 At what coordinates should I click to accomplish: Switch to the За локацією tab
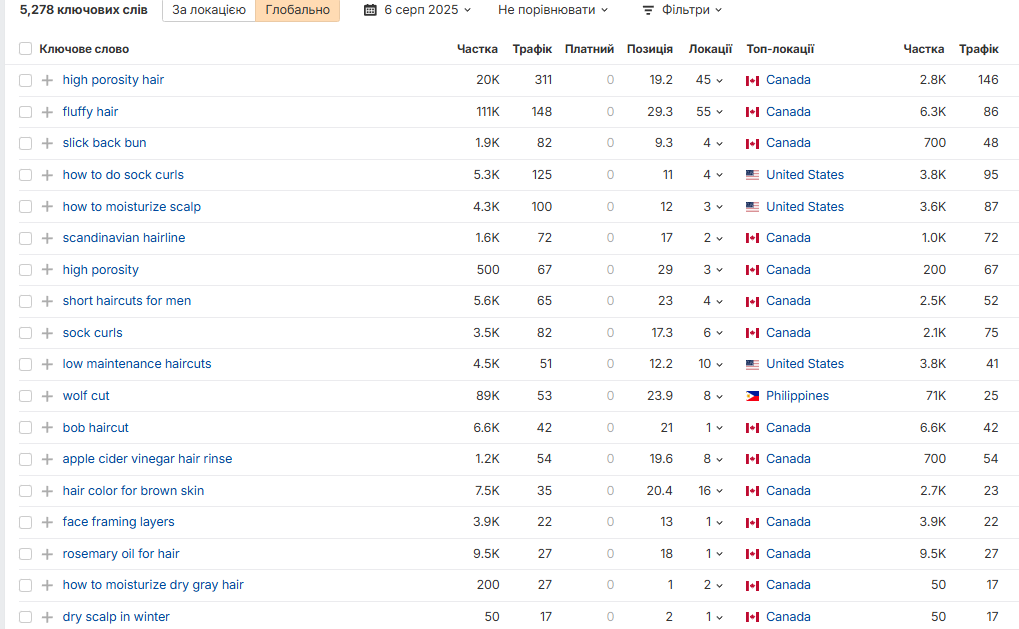click(209, 10)
